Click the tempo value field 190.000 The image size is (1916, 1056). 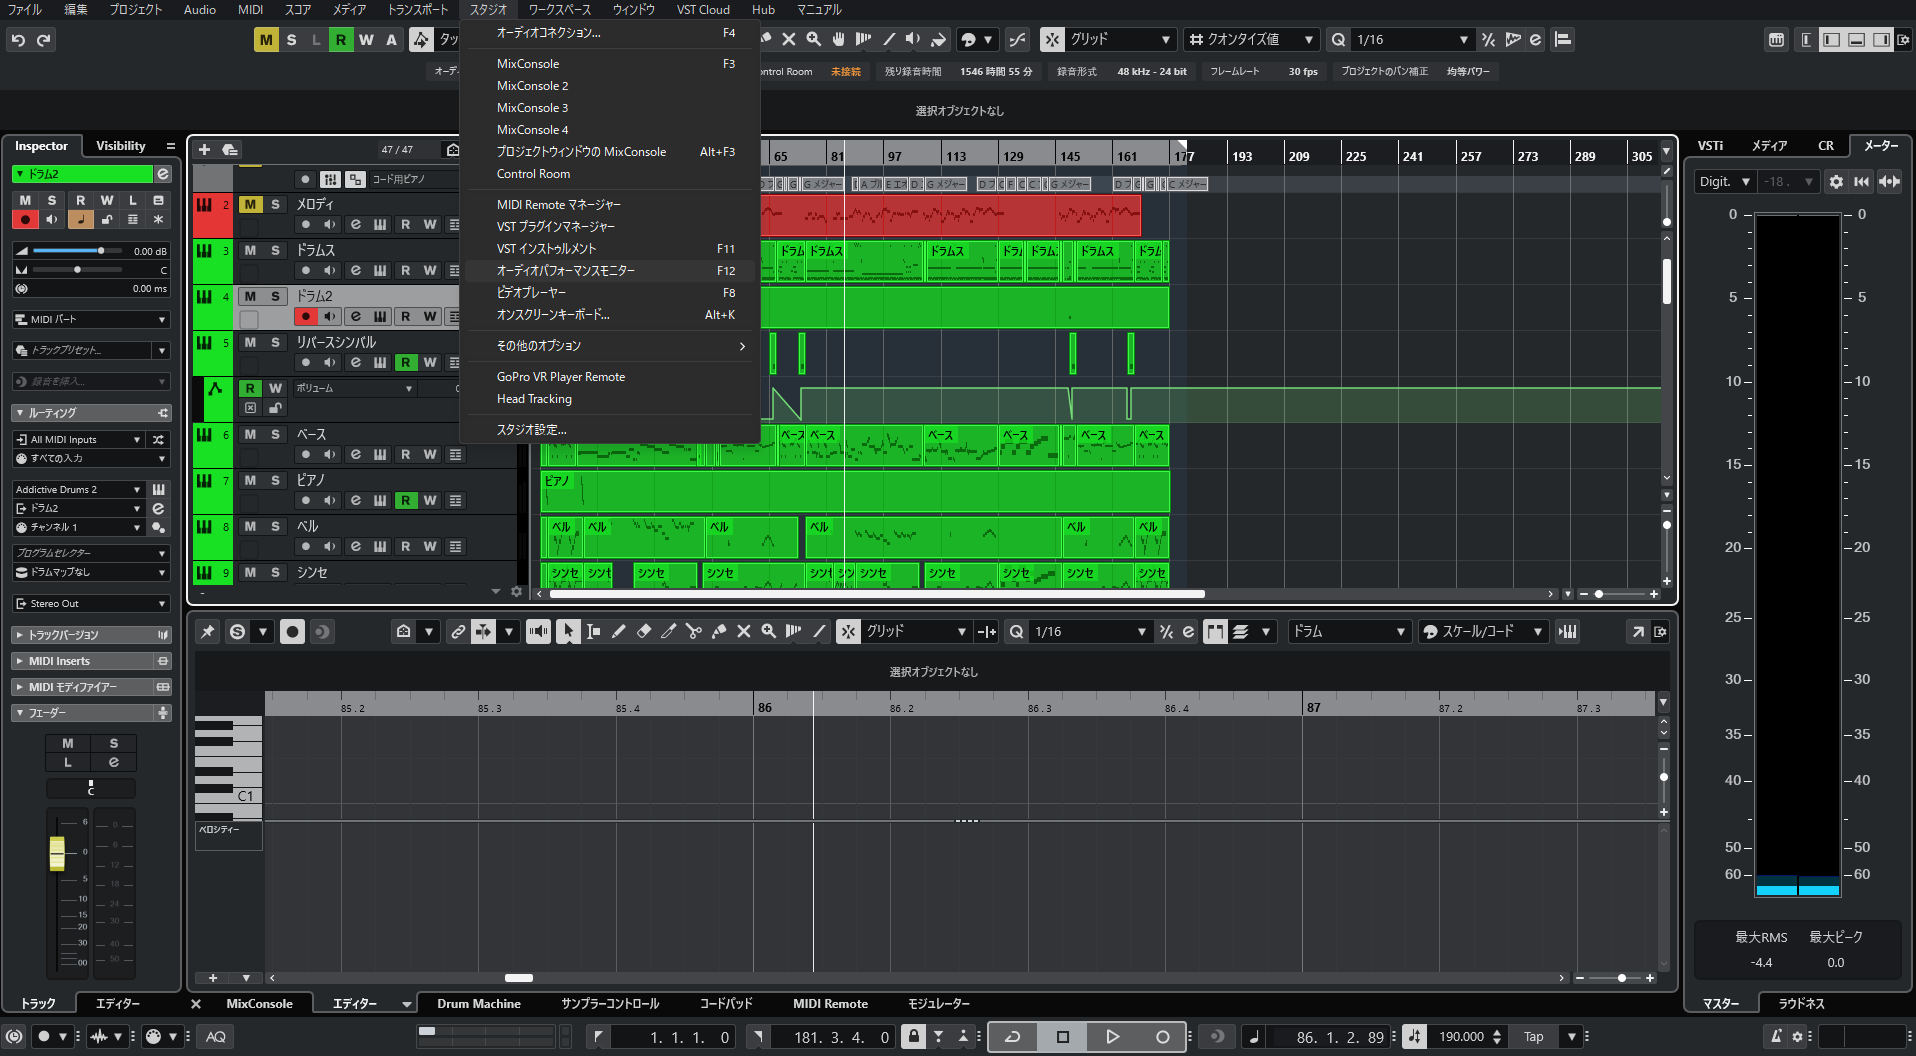[x=1461, y=1037]
